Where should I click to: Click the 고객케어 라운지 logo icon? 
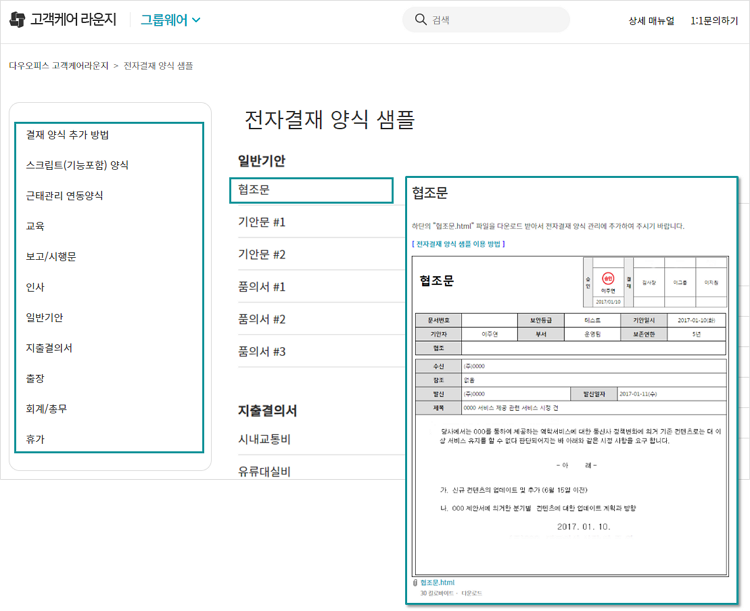tap(18, 20)
